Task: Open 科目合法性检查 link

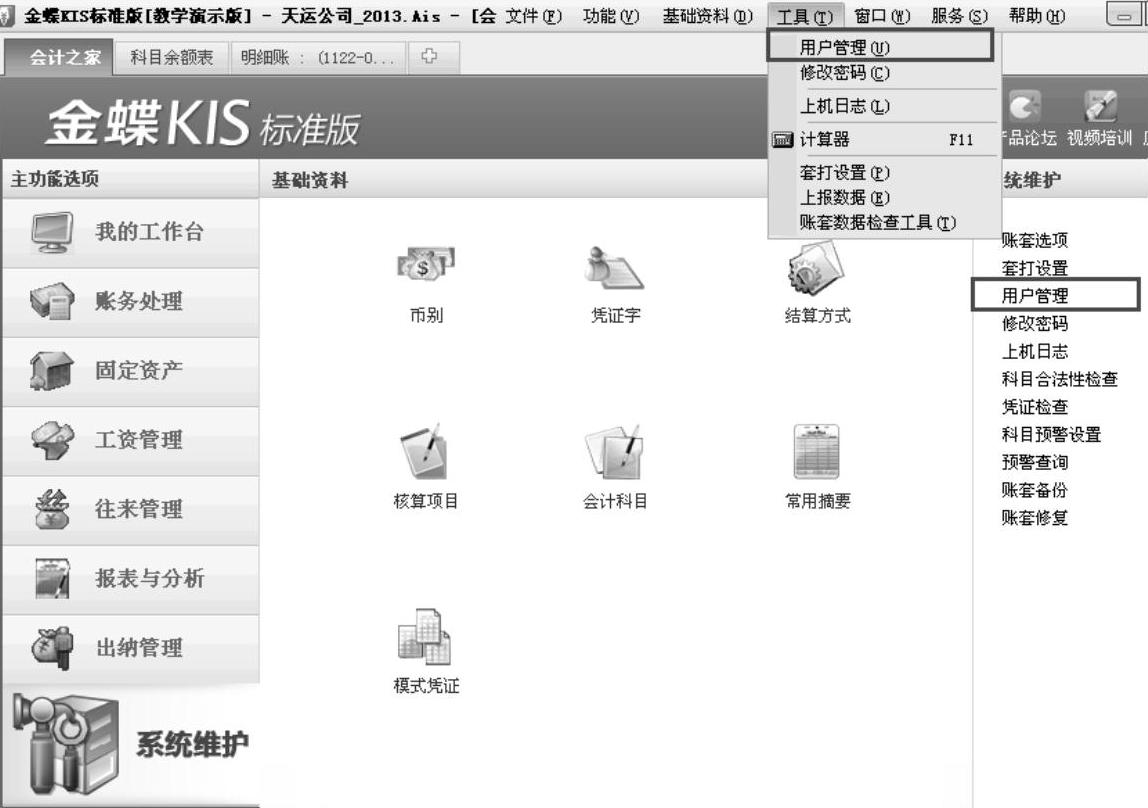Action: [1059, 379]
